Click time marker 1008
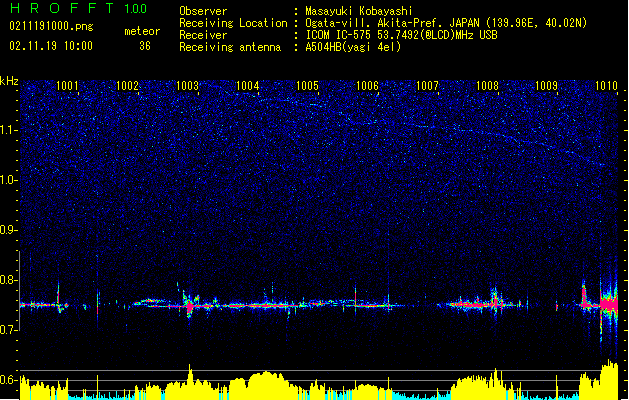 pos(487,86)
